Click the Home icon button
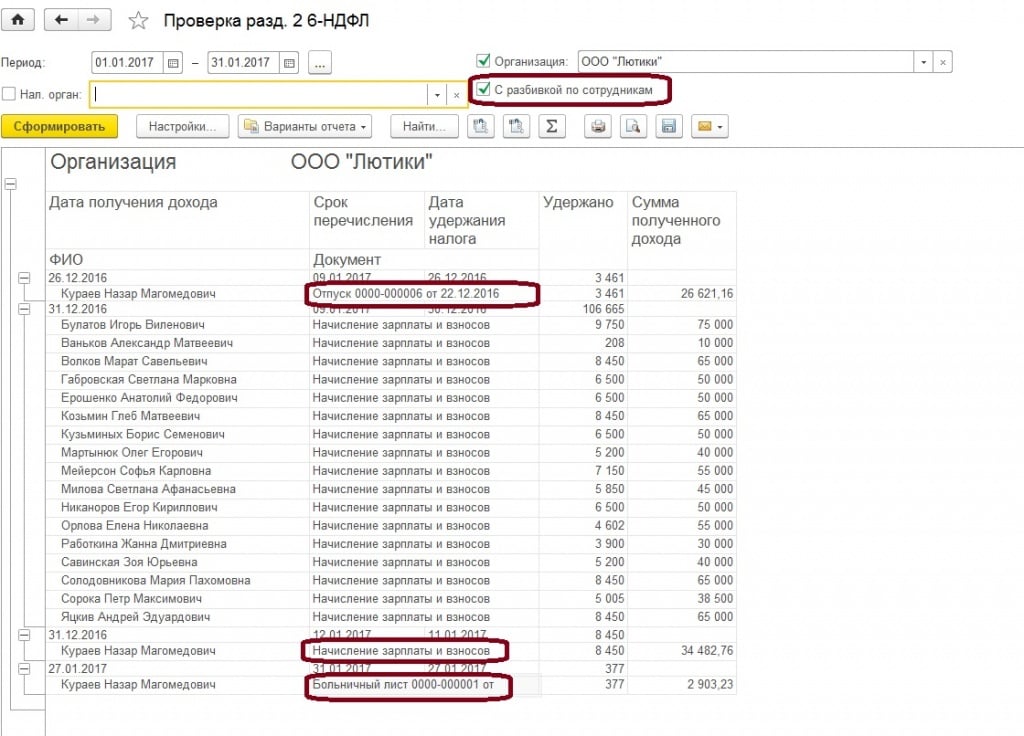Image resolution: width=1024 pixels, height=736 pixels. [x=19, y=20]
